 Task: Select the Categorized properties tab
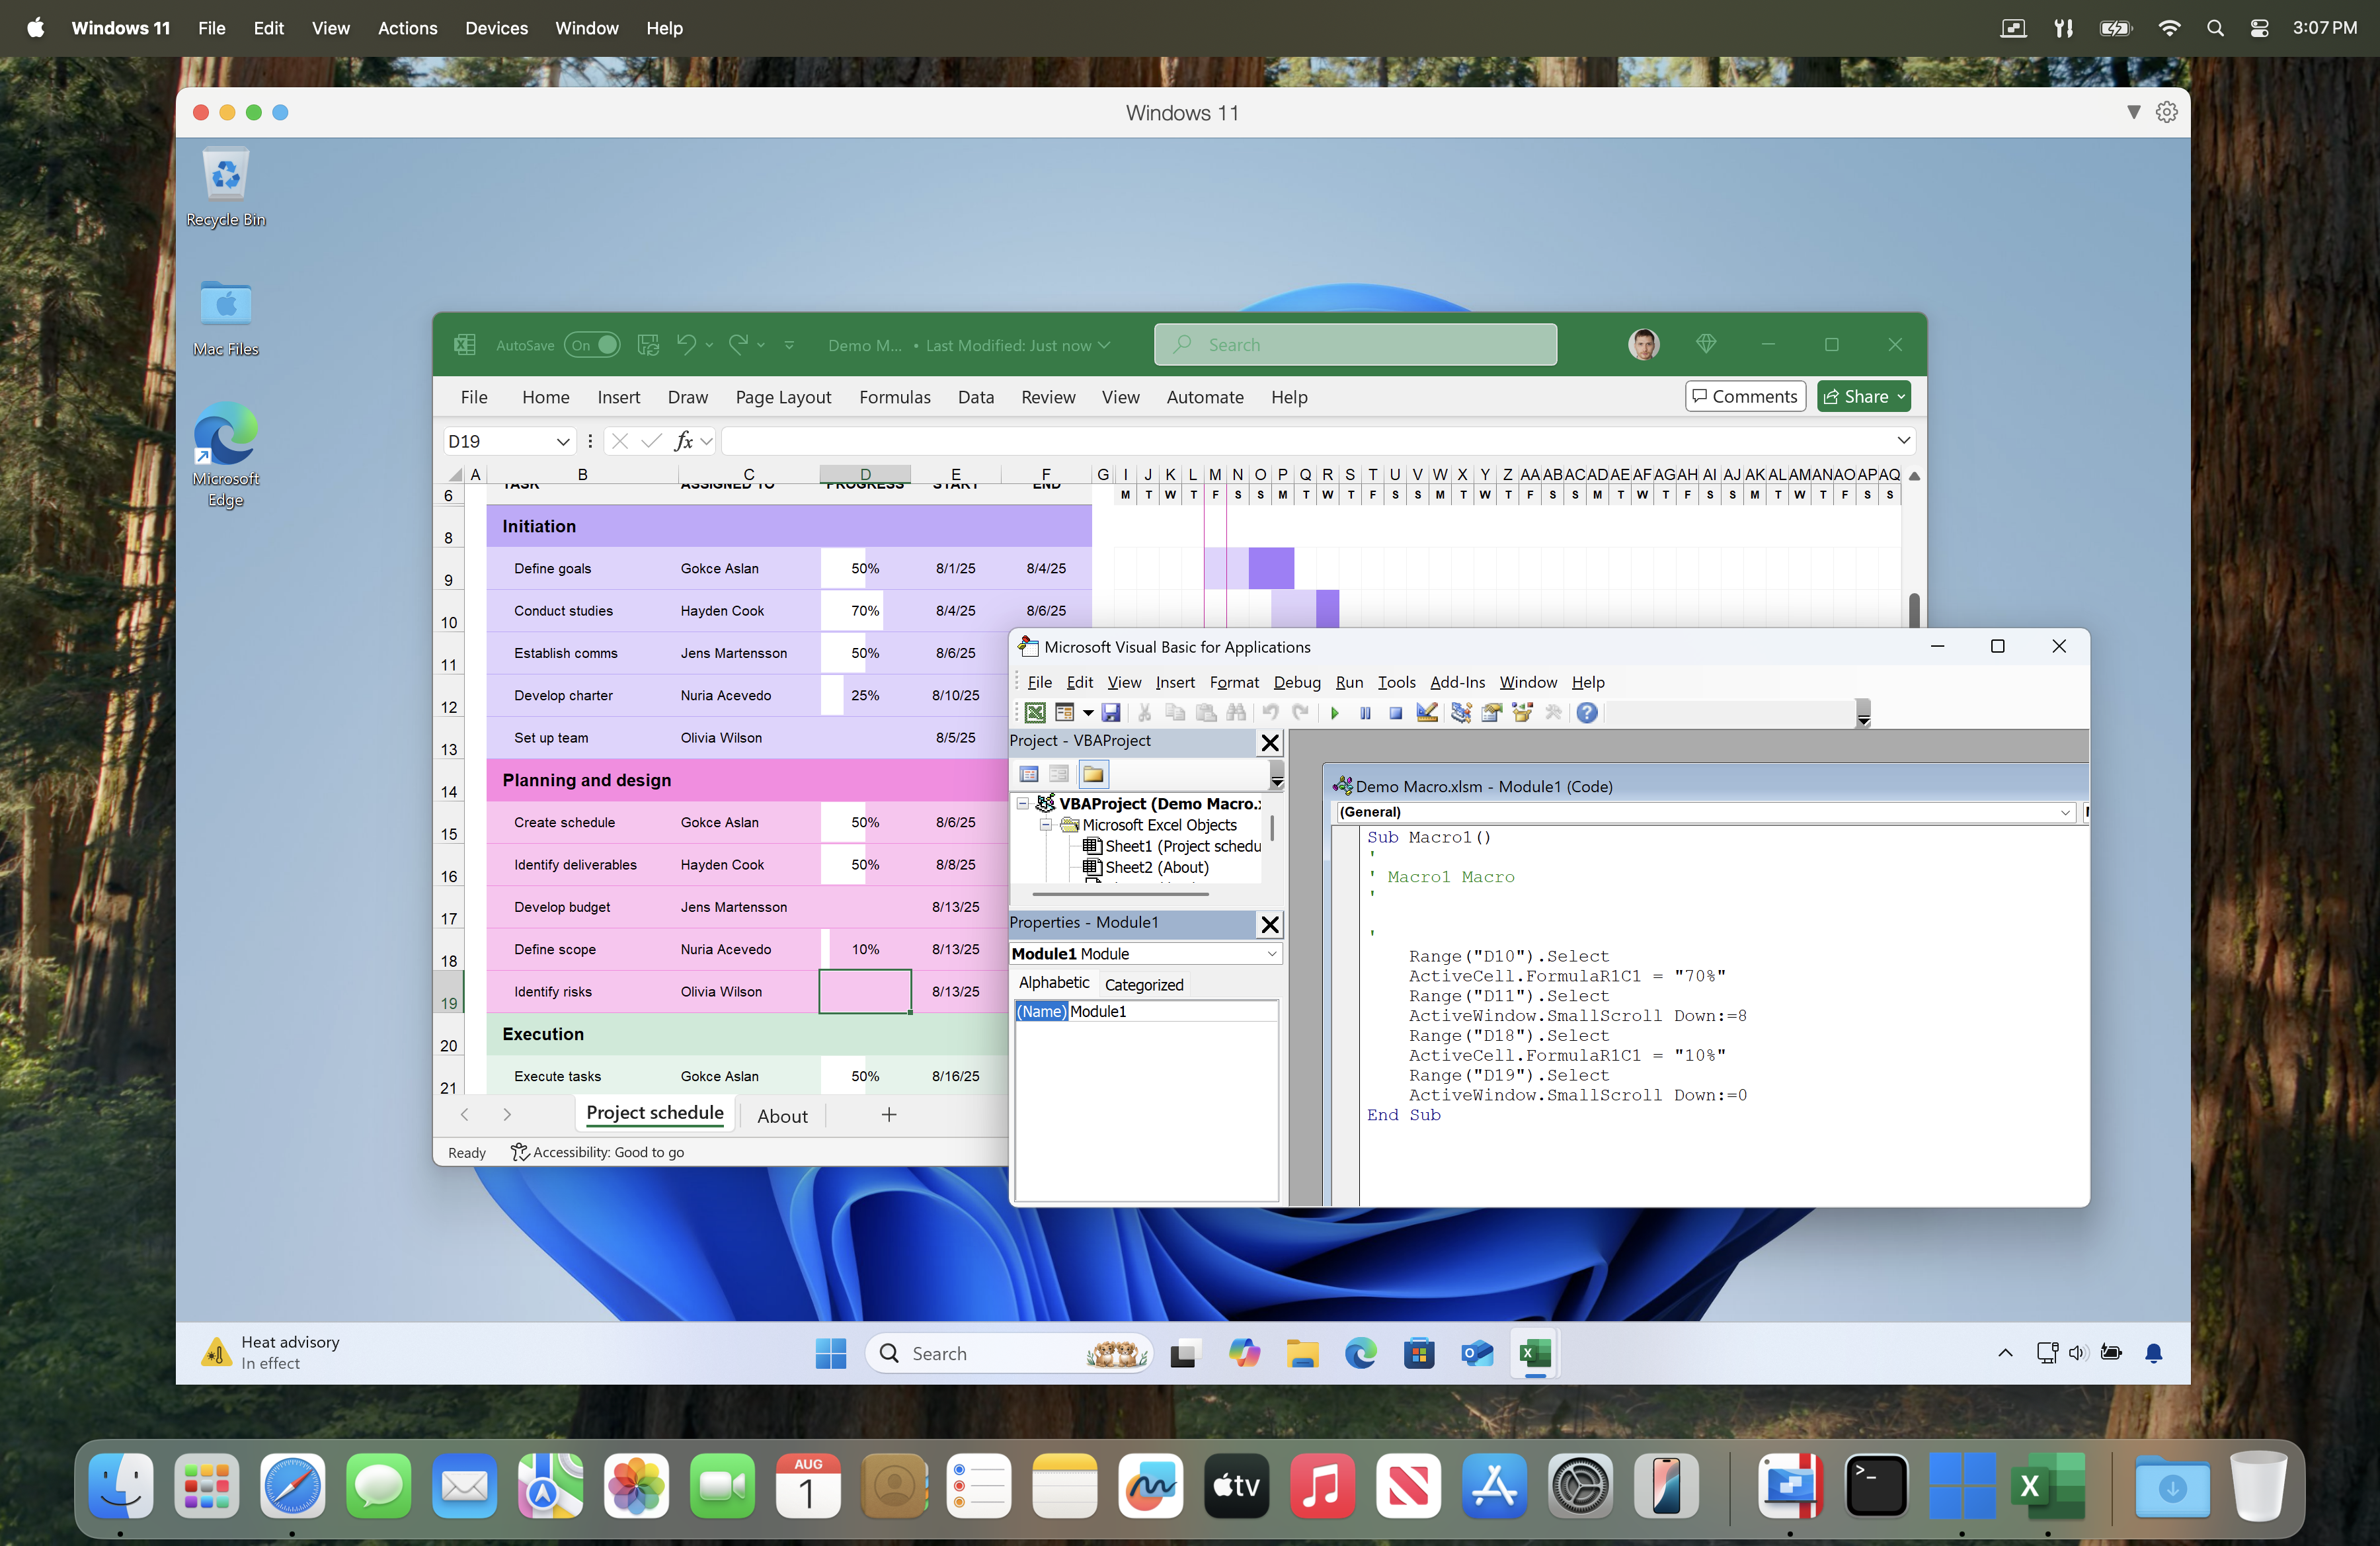[1143, 984]
